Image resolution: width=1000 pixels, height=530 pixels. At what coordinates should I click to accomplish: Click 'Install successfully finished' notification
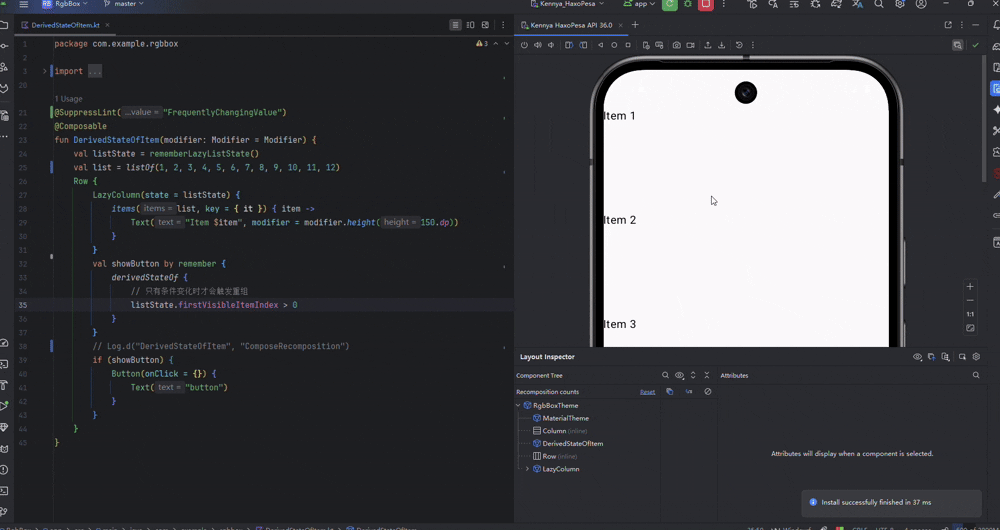point(891,503)
